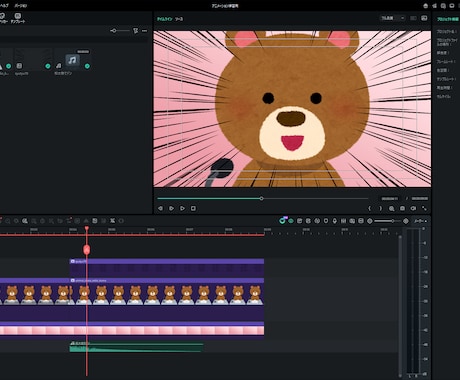Zoom in the timeline with plus button
Image resolution: width=460 pixels, height=380 pixels.
pyautogui.click(x=406, y=221)
